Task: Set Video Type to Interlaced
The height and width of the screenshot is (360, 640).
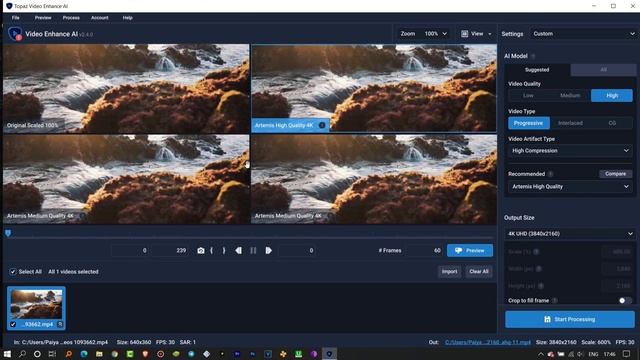Action: 570,123
